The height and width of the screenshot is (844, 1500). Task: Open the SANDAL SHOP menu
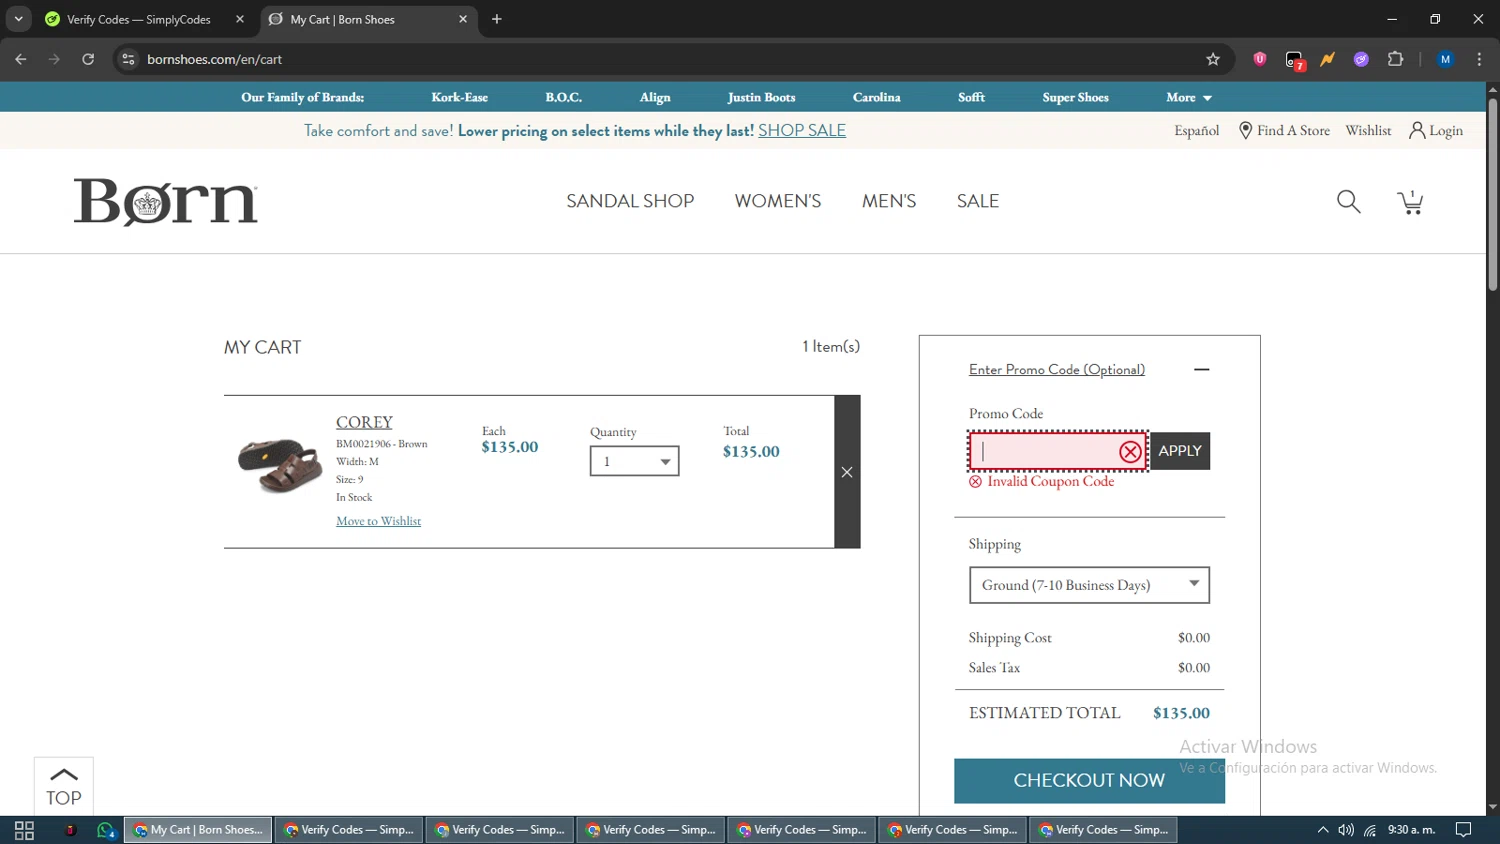pyautogui.click(x=630, y=201)
